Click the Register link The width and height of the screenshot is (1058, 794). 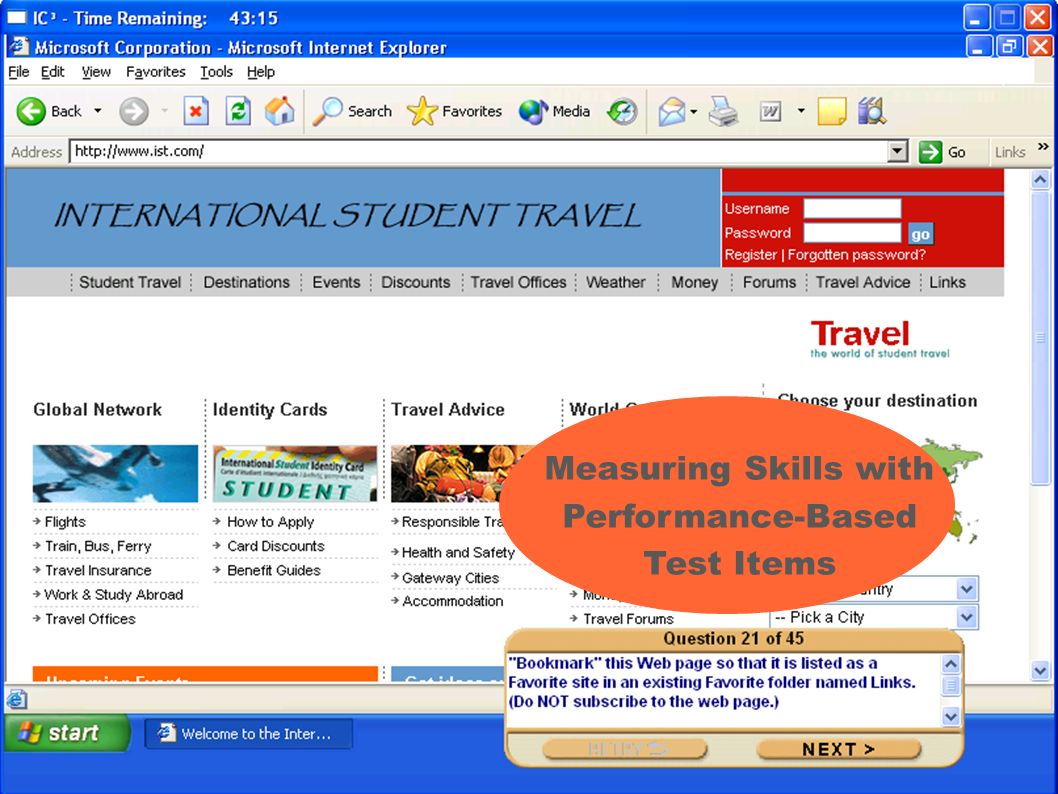tap(750, 255)
